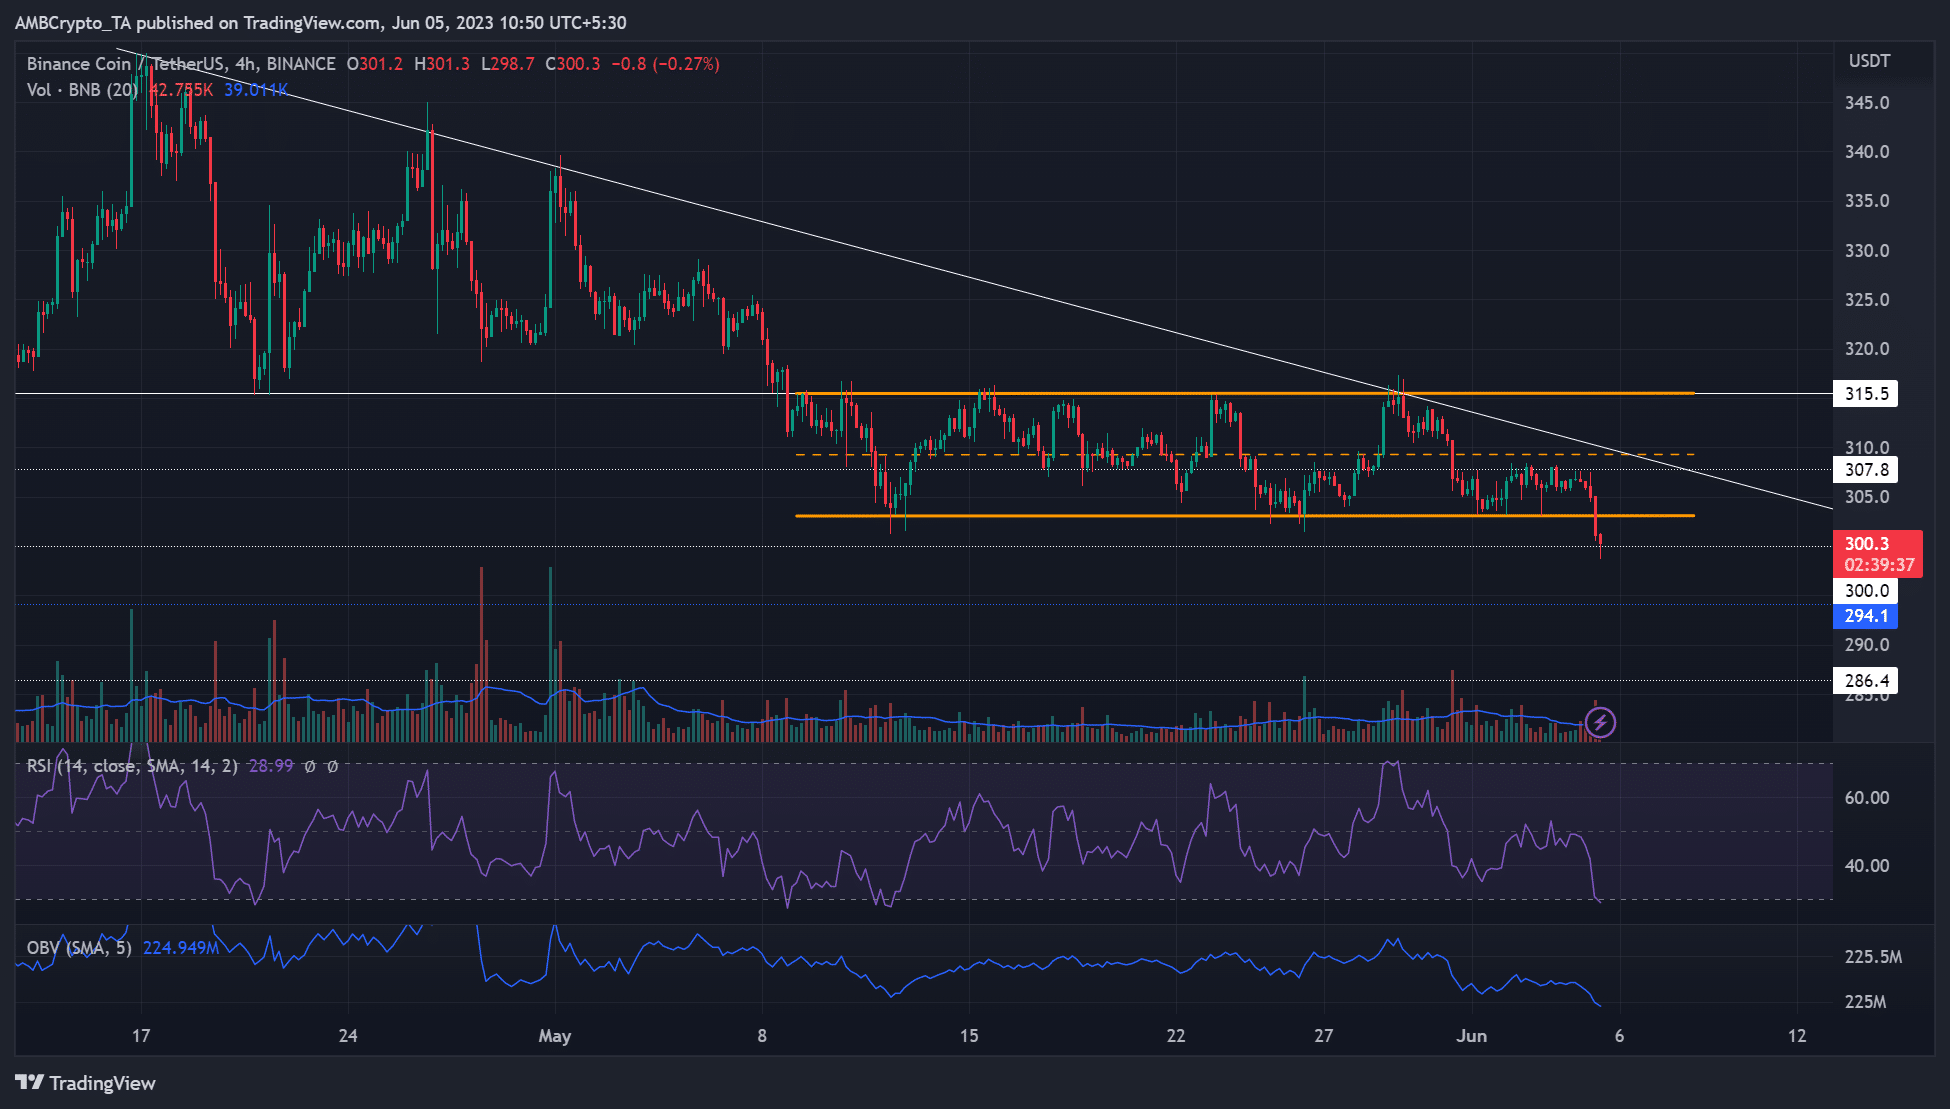Image resolution: width=1950 pixels, height=1109 pixels.
Task: Click the blue volume average value 39.011K
Action: [x=256, y=90]
